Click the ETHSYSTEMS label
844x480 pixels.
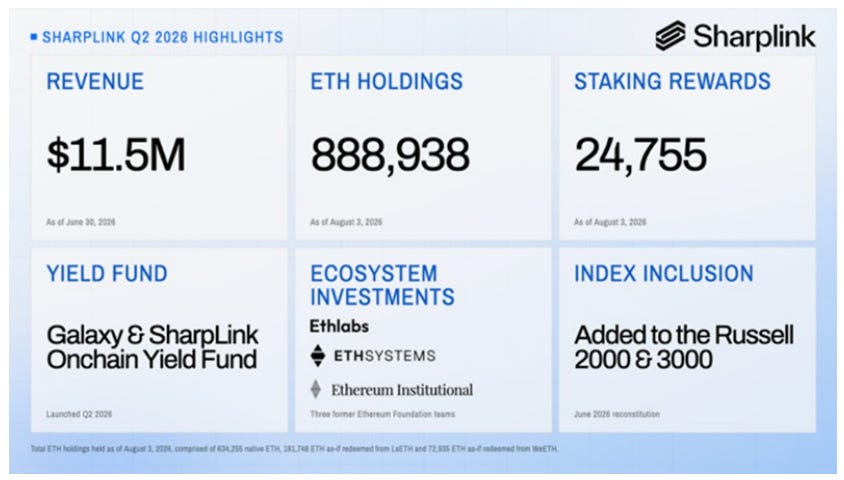point(385,356)
